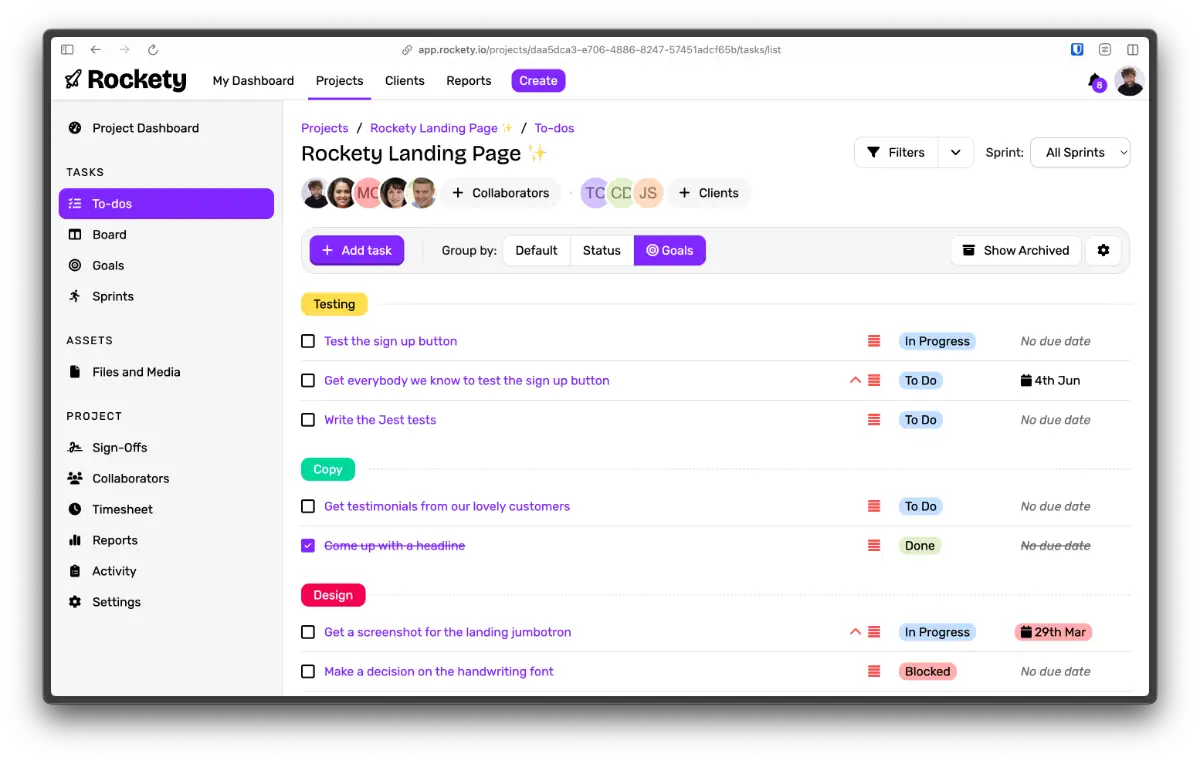Click browser sidebar toggle icon
Image resolution: width=1200 pixels, height=761 pixels.
(x=67, y=49)
